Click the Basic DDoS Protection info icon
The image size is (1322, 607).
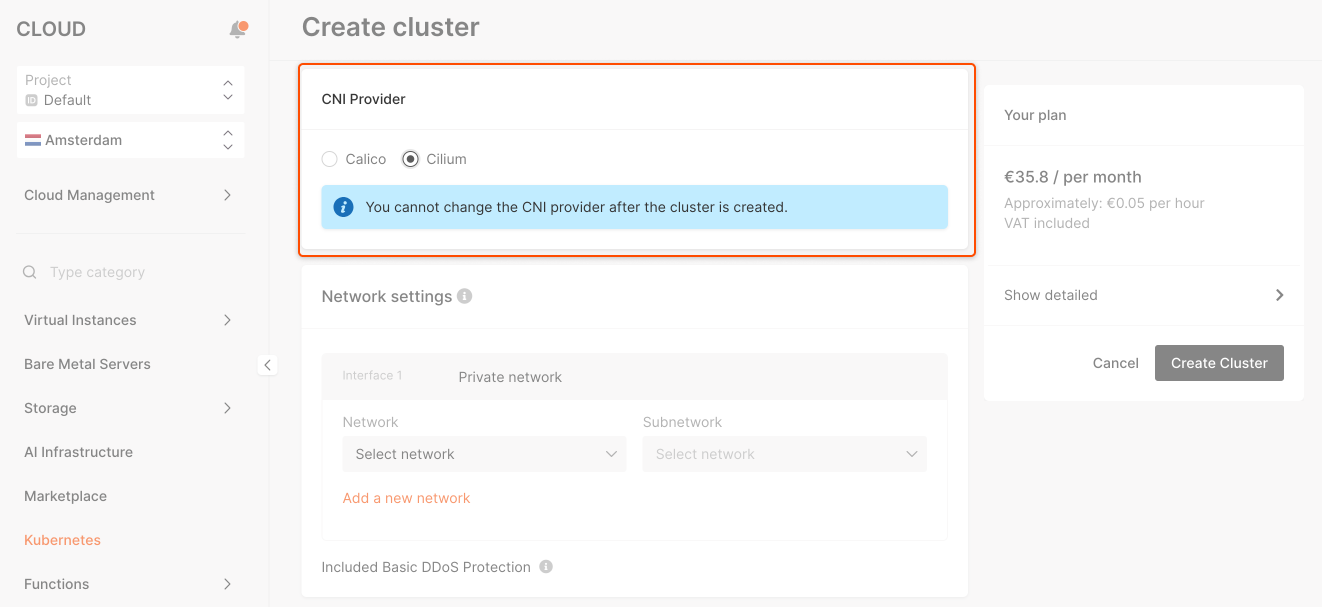[x=546, y=567]
